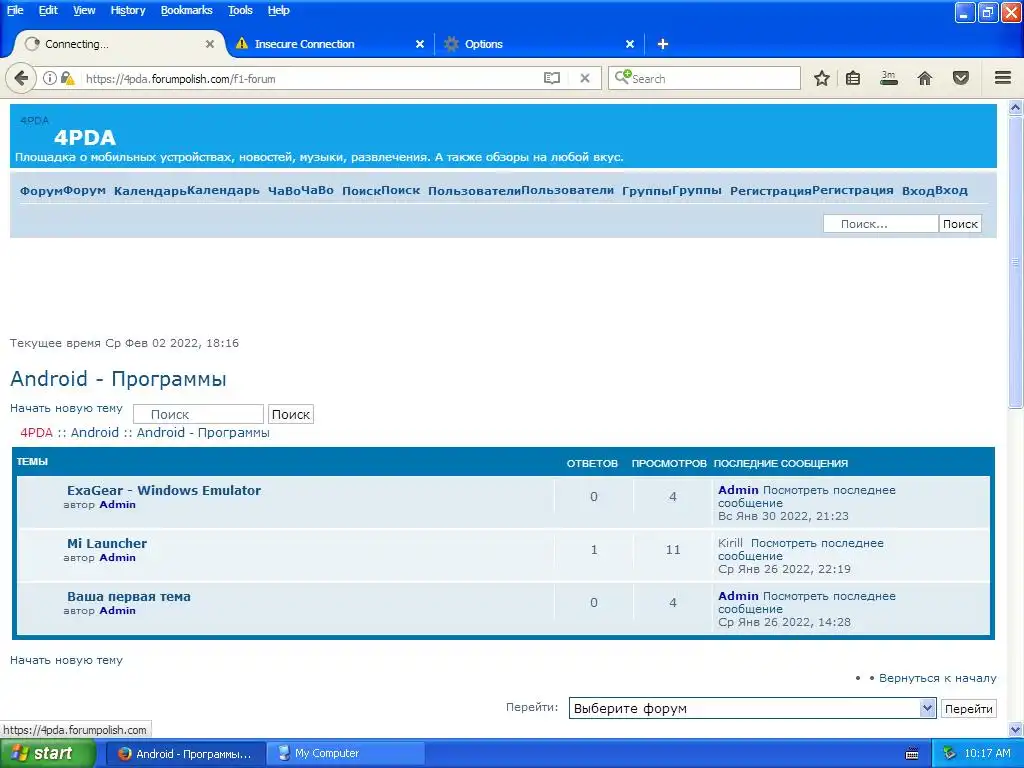Inspect the insecure padlock warning icon

(67, 78)
